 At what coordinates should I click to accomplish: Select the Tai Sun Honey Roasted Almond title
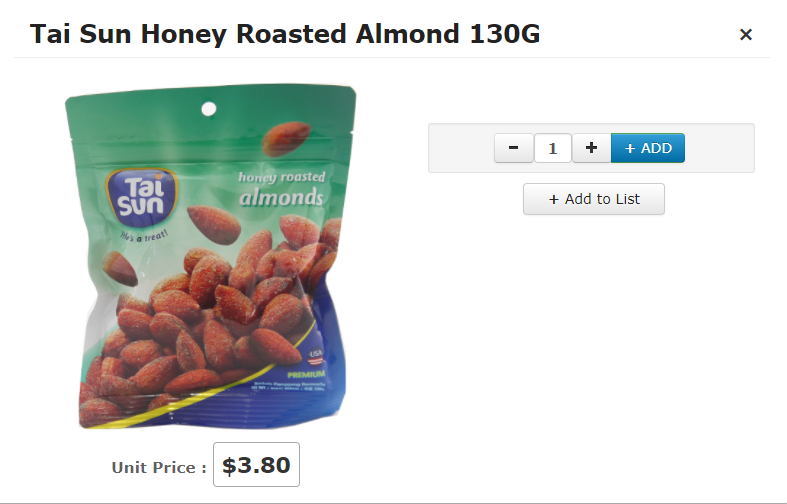pyautogui.click(x=285, y=34)
